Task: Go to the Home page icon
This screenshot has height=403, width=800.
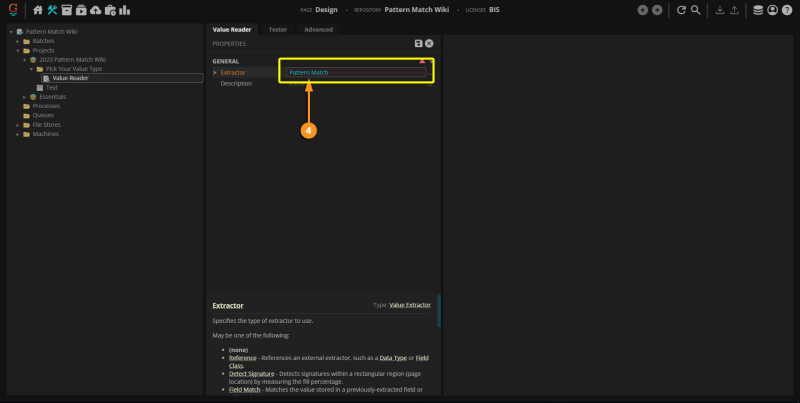Action: (38, 10)
